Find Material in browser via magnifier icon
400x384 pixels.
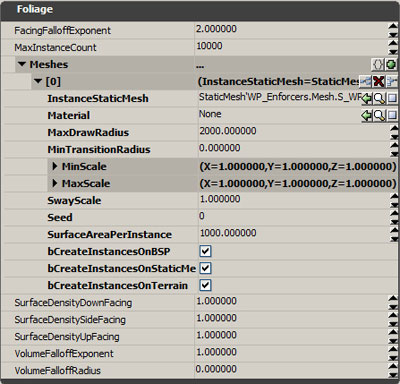click(x=379, y=116)
